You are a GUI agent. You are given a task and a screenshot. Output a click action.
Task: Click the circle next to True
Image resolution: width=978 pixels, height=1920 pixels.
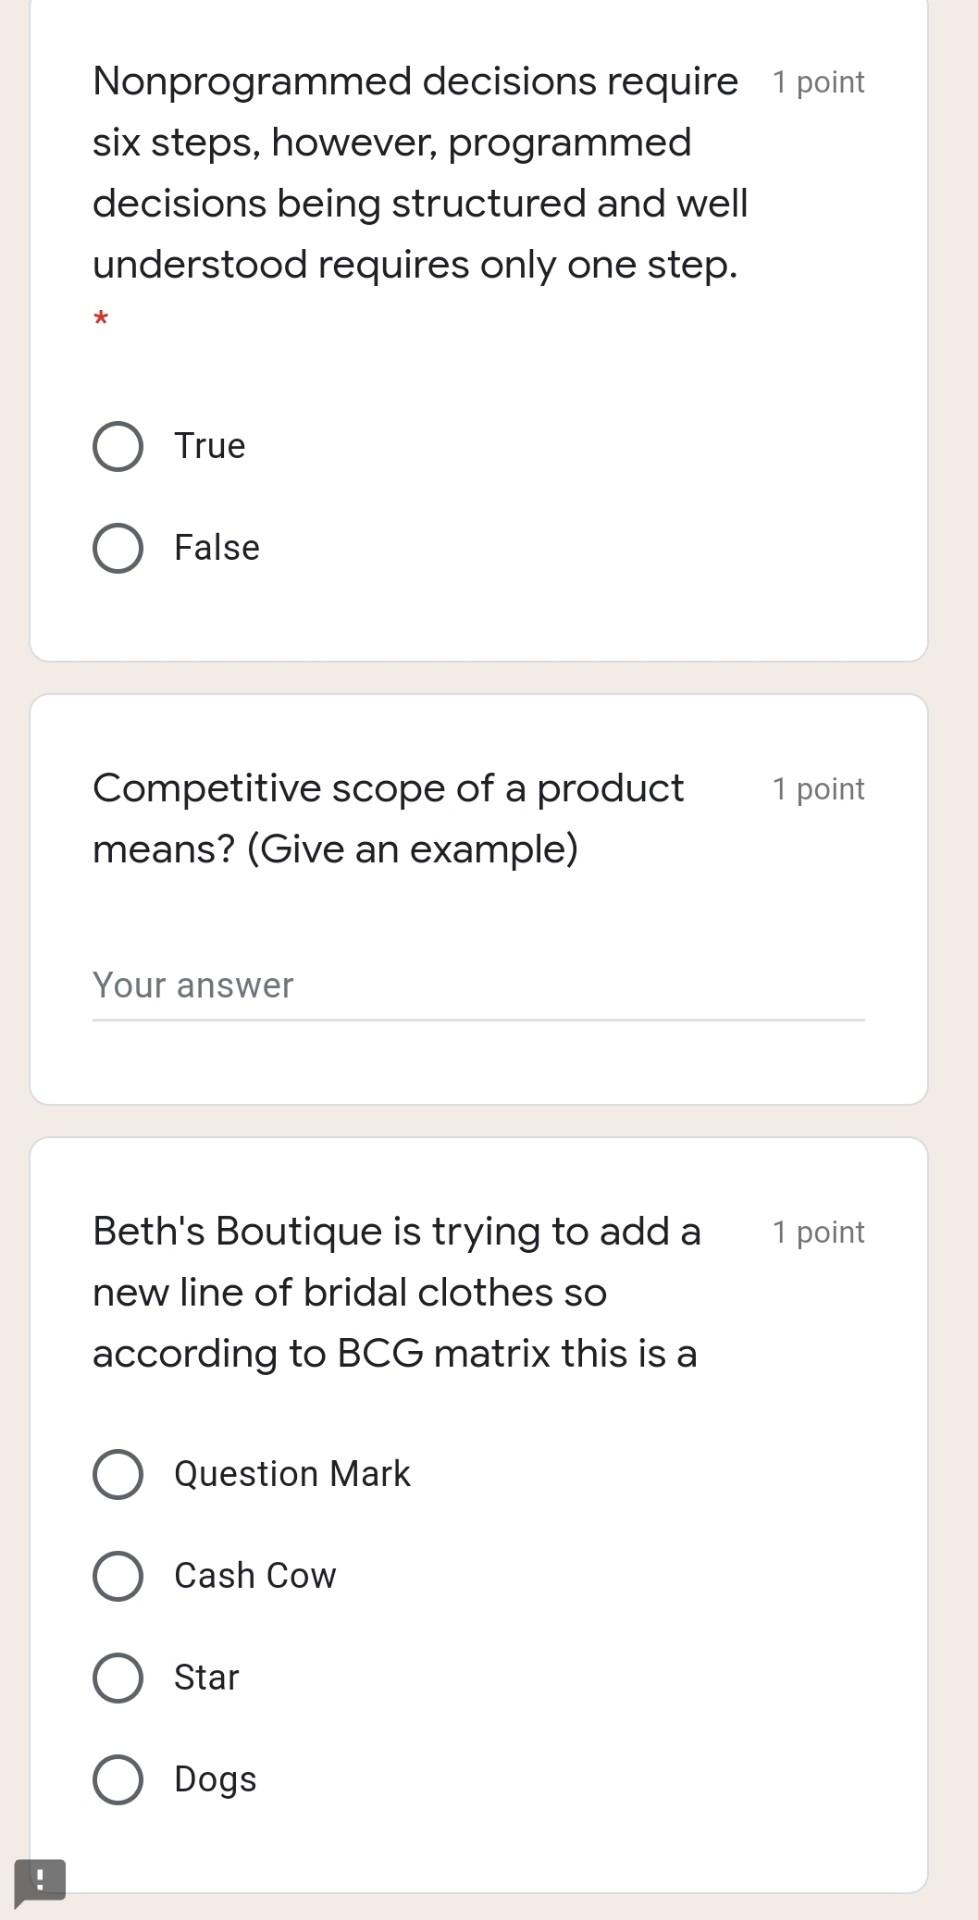click(117, 446)
